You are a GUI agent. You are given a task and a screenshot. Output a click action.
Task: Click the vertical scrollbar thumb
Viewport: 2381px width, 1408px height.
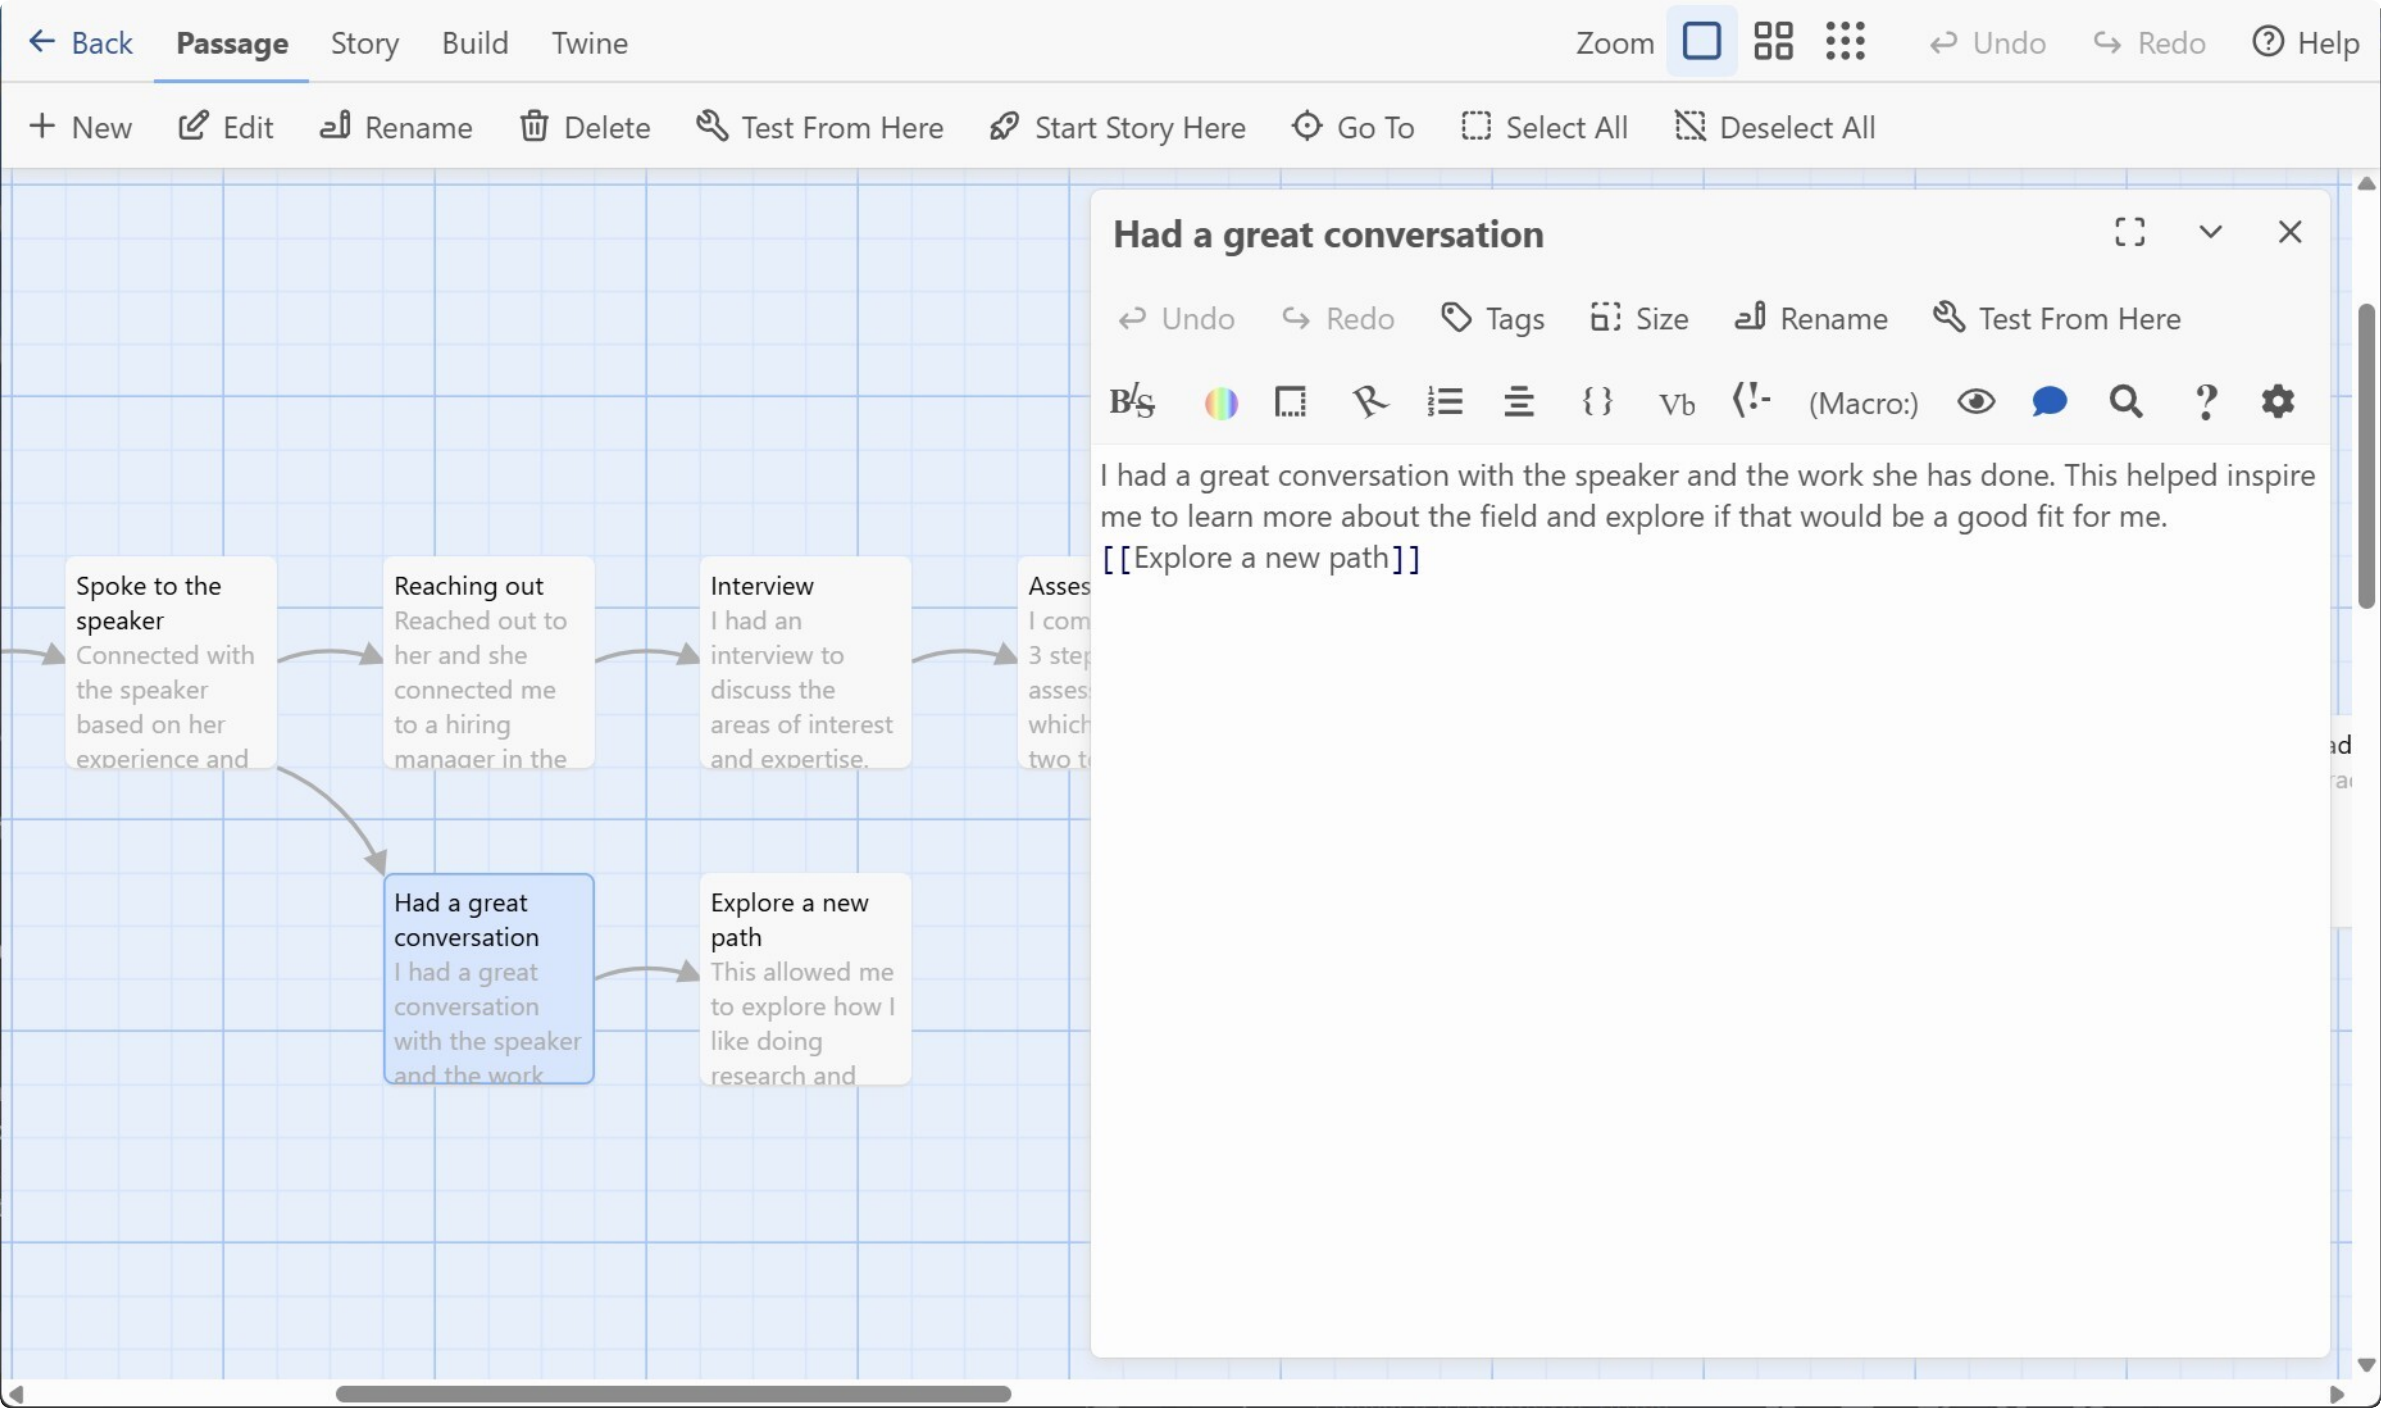pos(2366,456)
